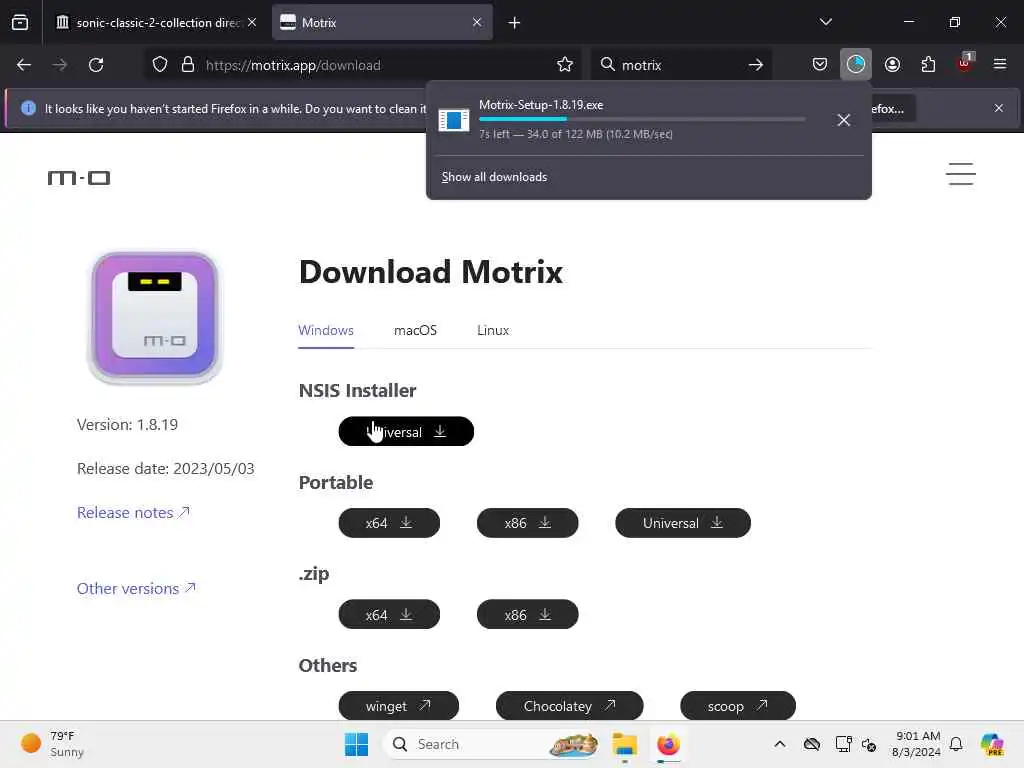1024x768 pixels.
Task: Click OneDrive cloud tray icon
Action: click(812, 744)
